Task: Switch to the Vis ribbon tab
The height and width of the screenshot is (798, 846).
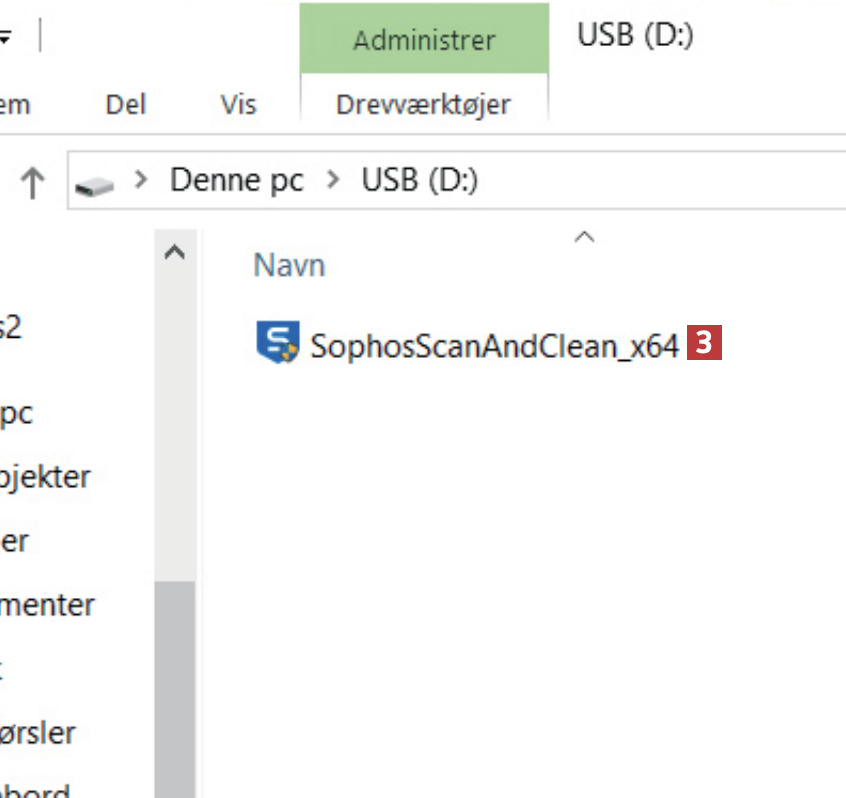Action: [x=238, y=105]
